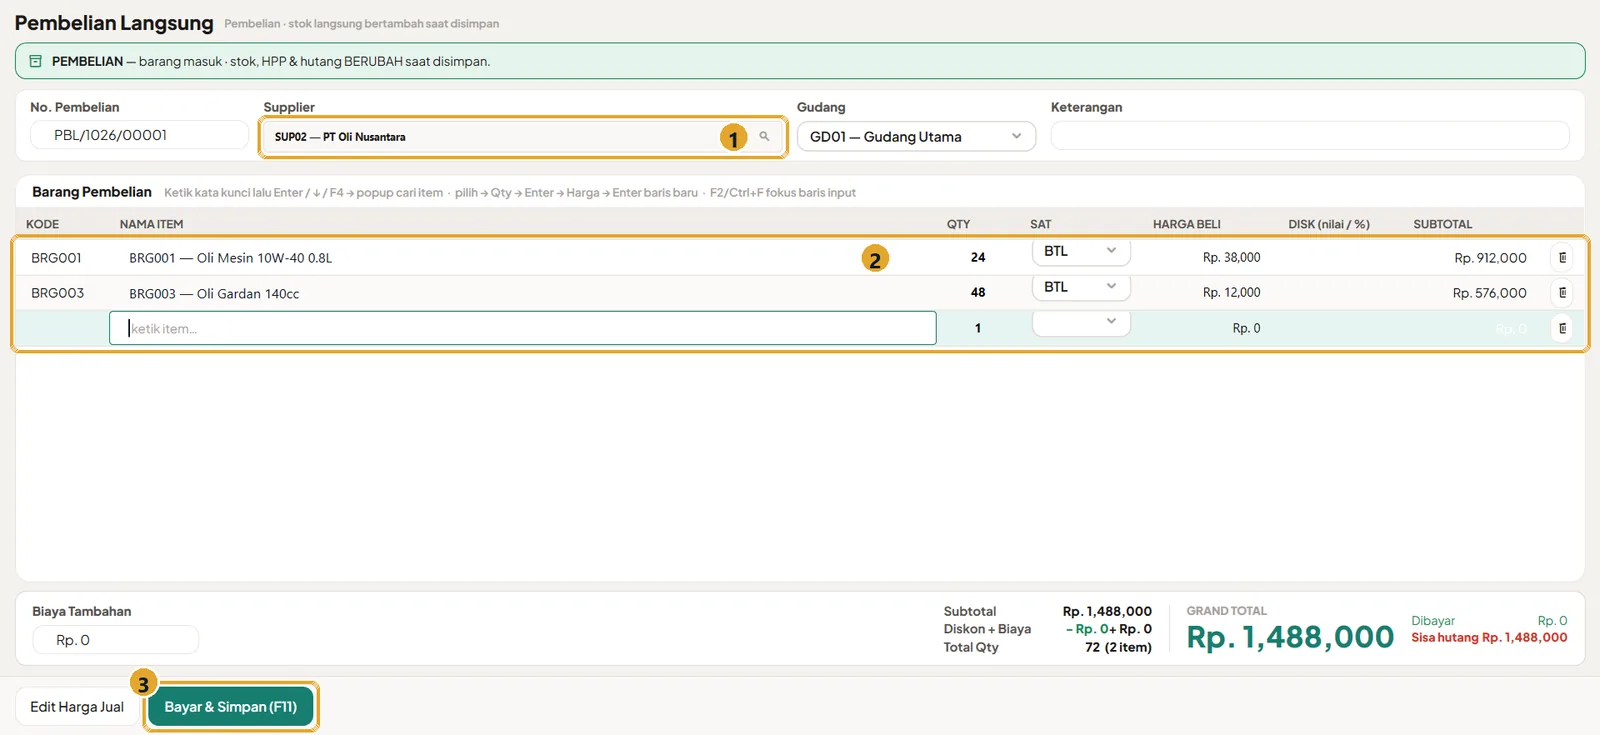Click subtotal Rp. 576,000
The image size is (1600, 735).
point(1490,293)
